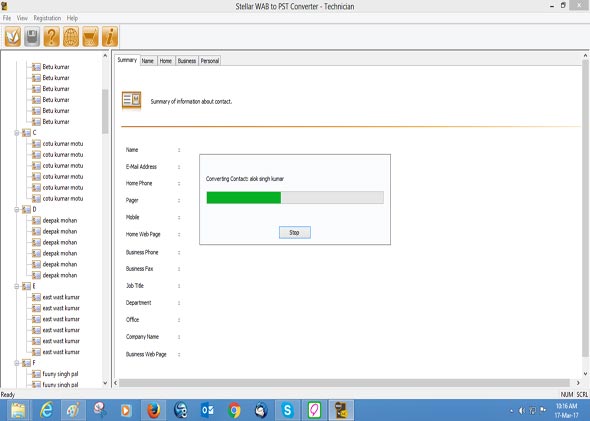Click the 'Home Web Page' field label
Screen dimensions: 590x421
pos(143,234)
